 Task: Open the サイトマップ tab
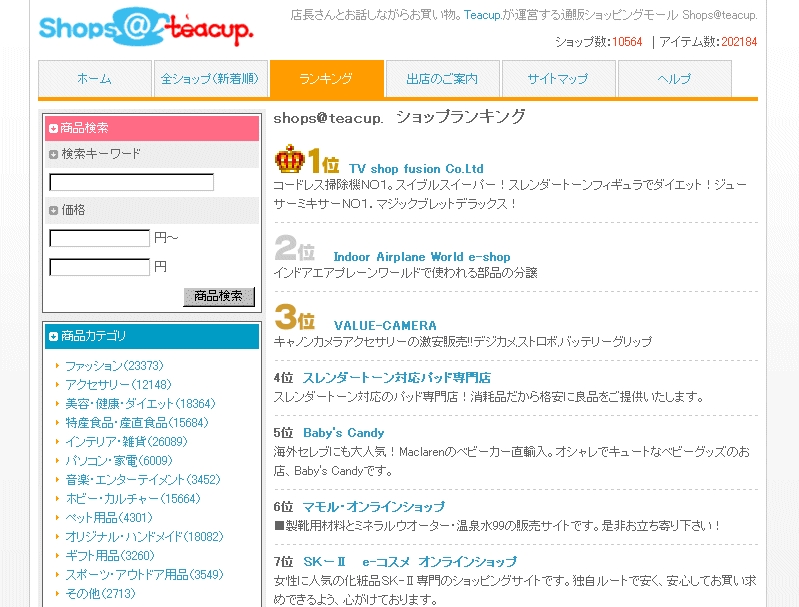click(x=558, y=78)
